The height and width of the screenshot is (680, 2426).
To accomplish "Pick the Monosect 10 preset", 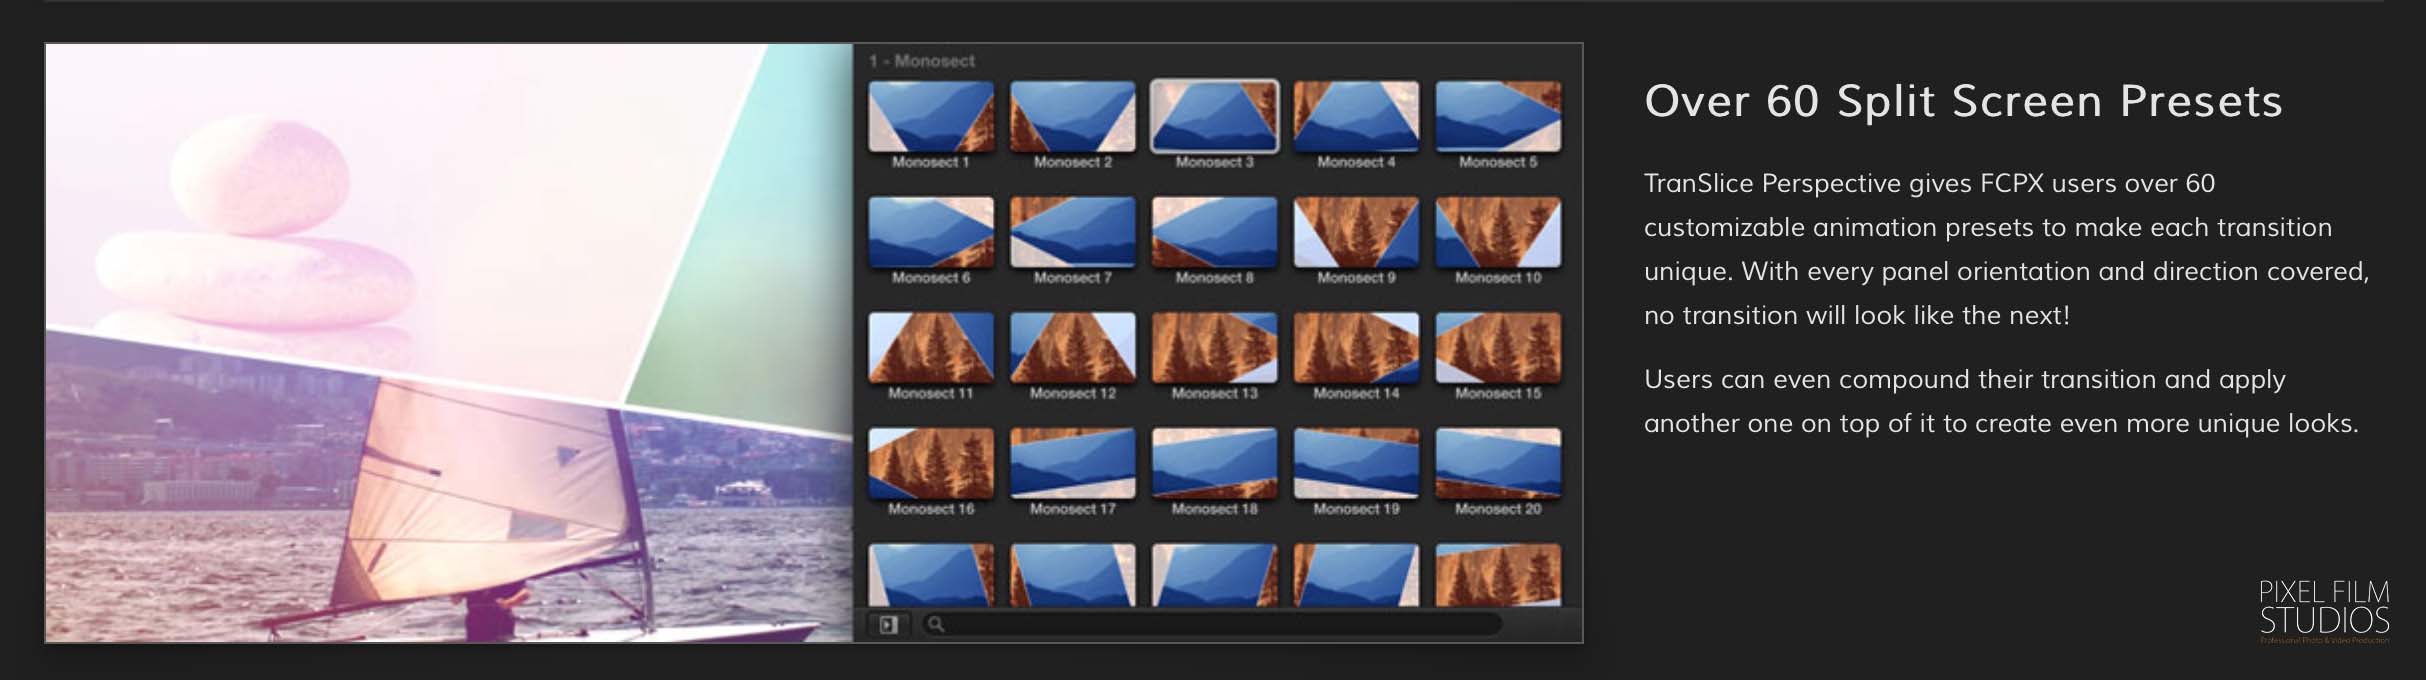I will click(x=1498, y=232).
